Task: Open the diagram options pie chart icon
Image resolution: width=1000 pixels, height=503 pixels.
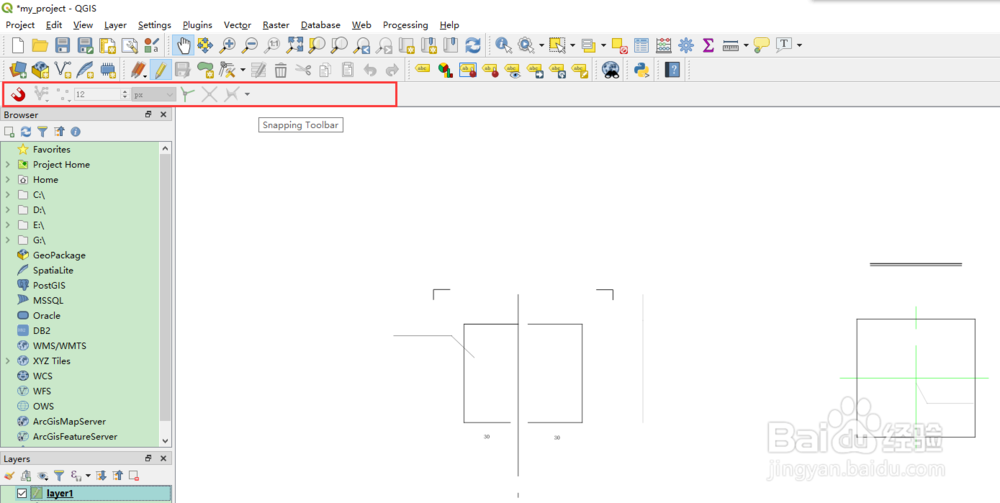Action: tap(445, 69)
